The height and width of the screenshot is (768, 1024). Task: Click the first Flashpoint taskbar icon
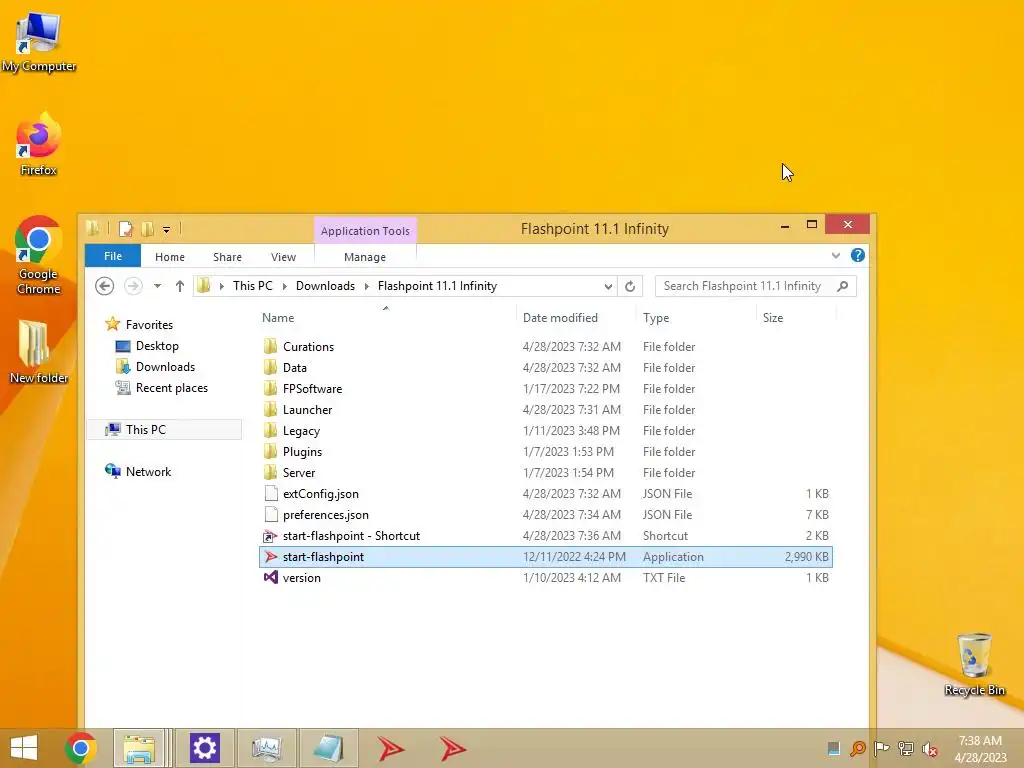391,748
